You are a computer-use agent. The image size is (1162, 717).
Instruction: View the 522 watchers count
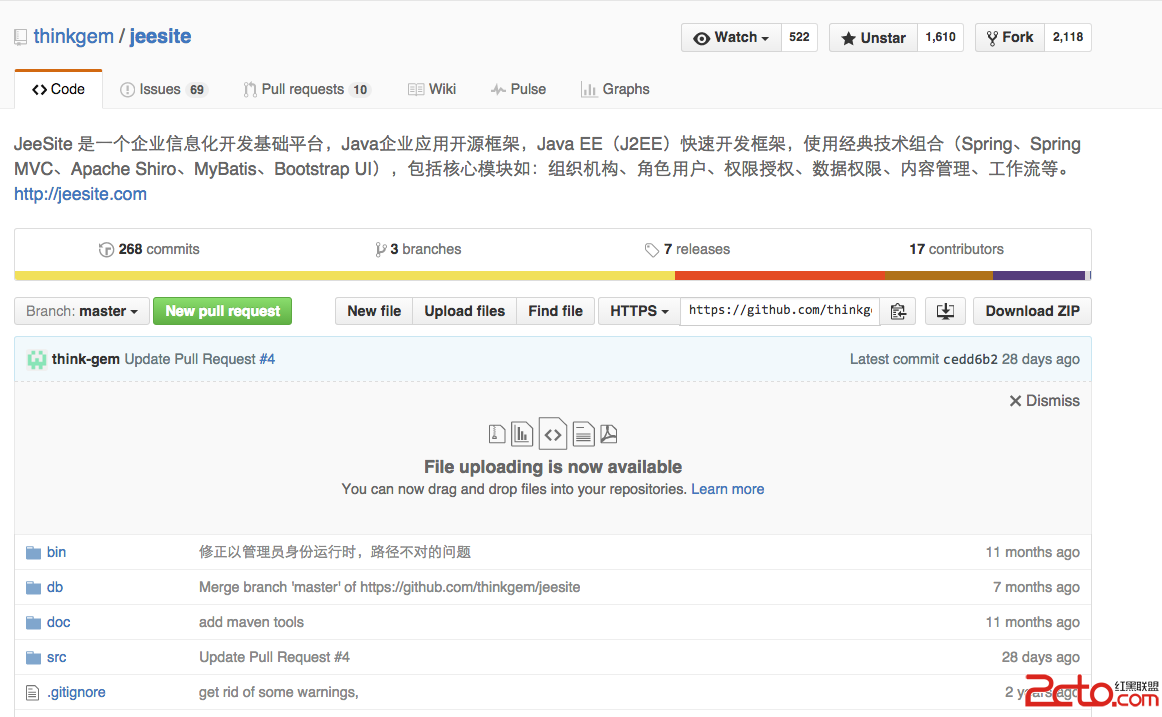(x=799, y=38)
